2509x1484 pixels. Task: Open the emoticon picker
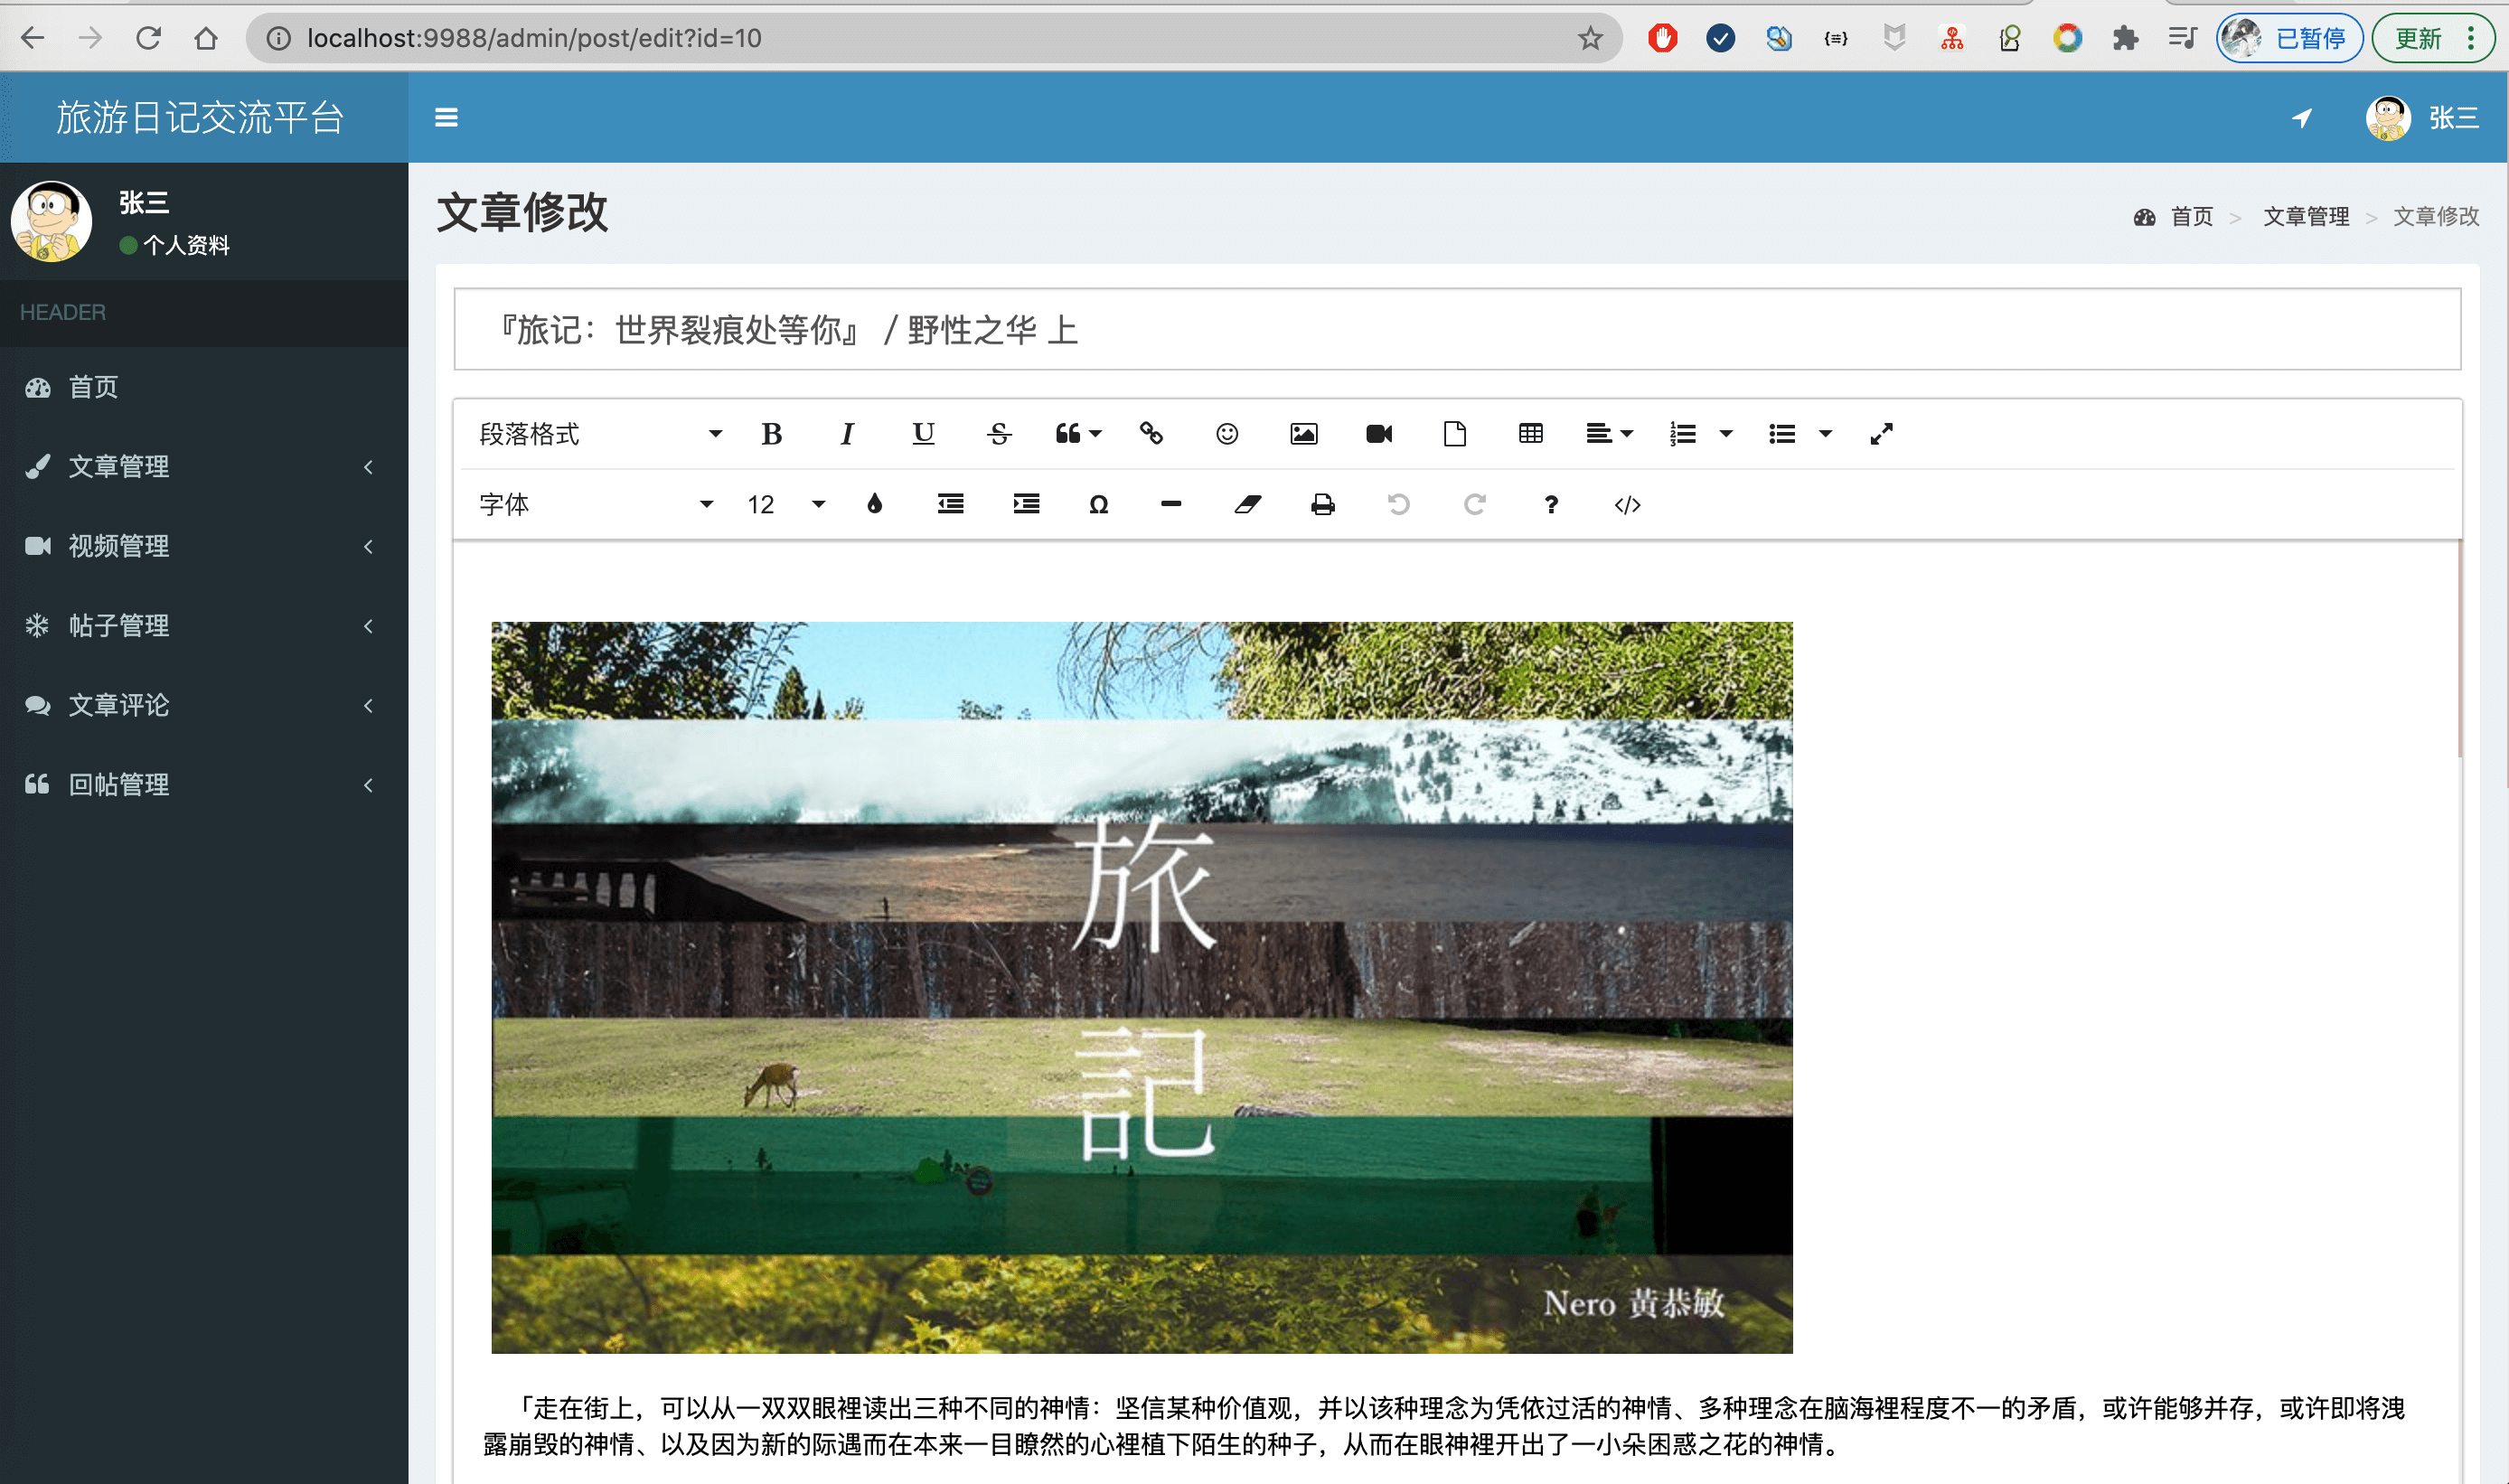pos(1227,434)
